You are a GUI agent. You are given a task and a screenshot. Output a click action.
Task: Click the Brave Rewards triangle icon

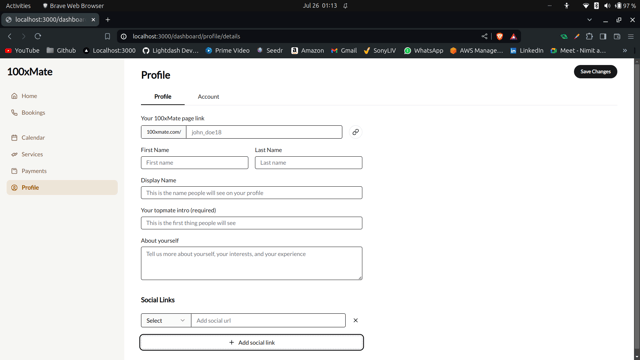pos(513,36)
